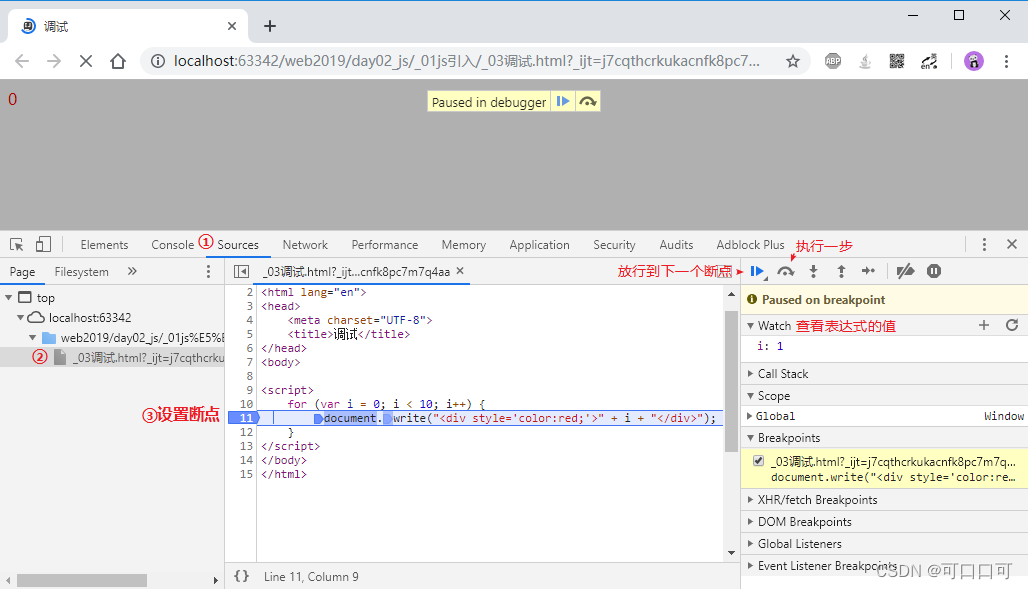Add a watch expression with the plus icon
The image size is (1028, 589).
pos(984,325)
